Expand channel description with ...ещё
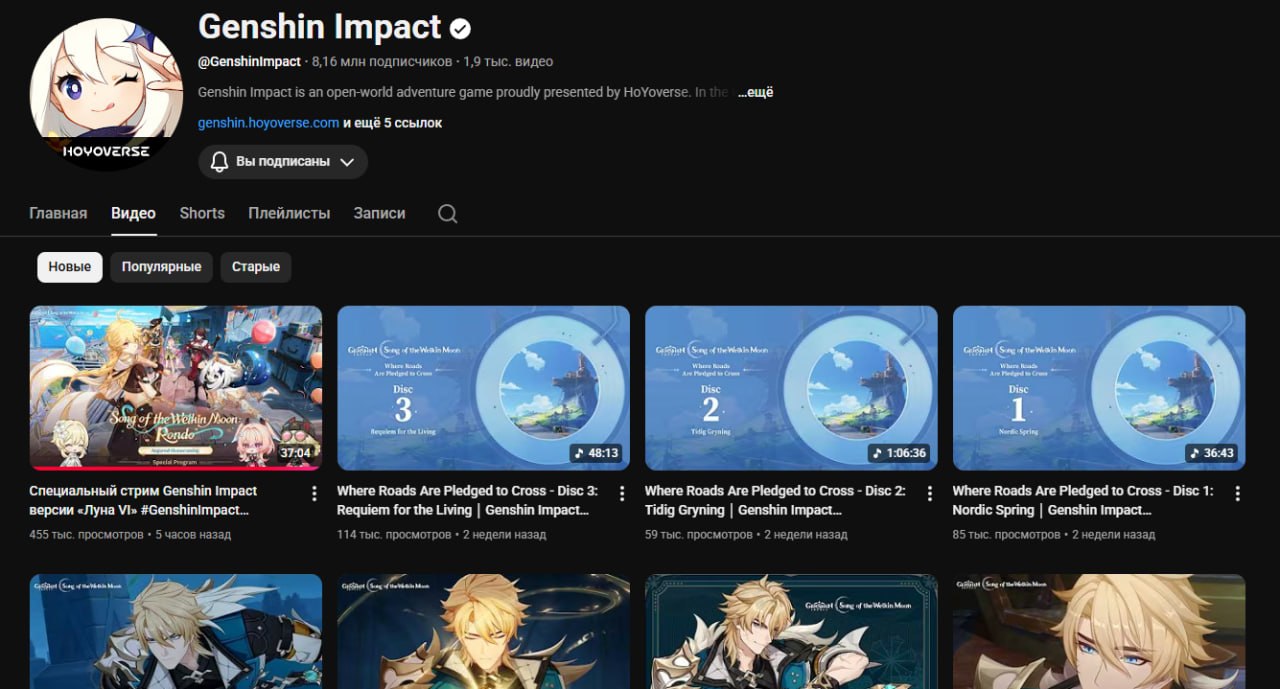1280x689 pixels. point(756,92)
